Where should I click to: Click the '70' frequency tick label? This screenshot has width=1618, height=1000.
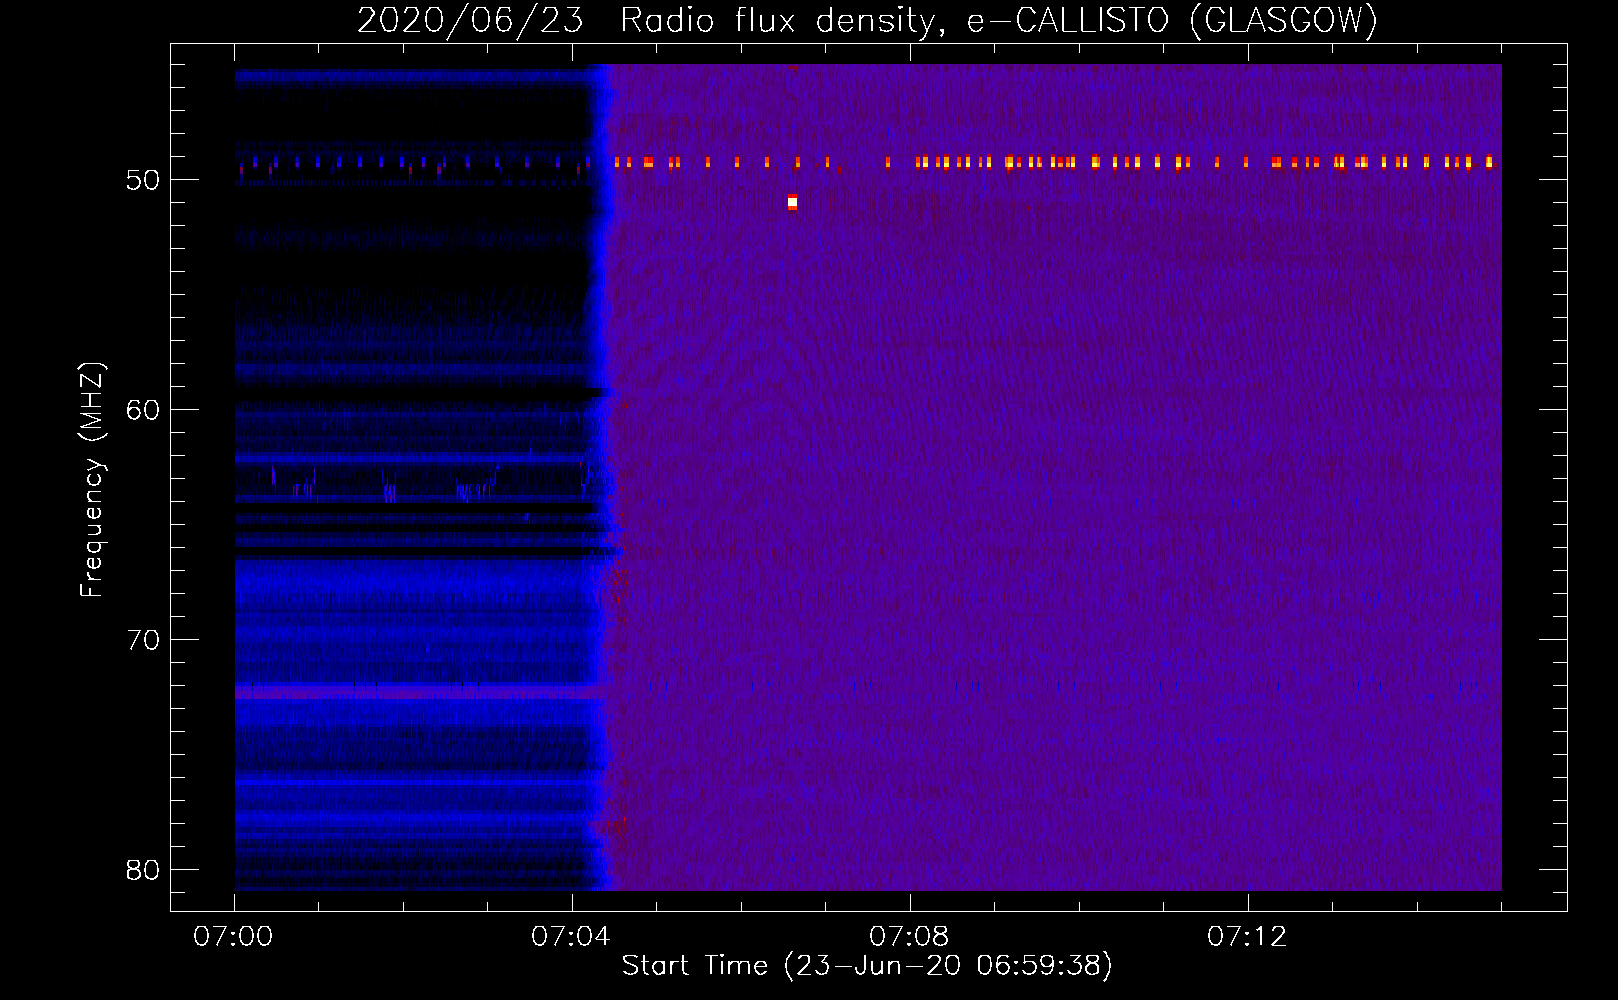(x=143, y=640)
